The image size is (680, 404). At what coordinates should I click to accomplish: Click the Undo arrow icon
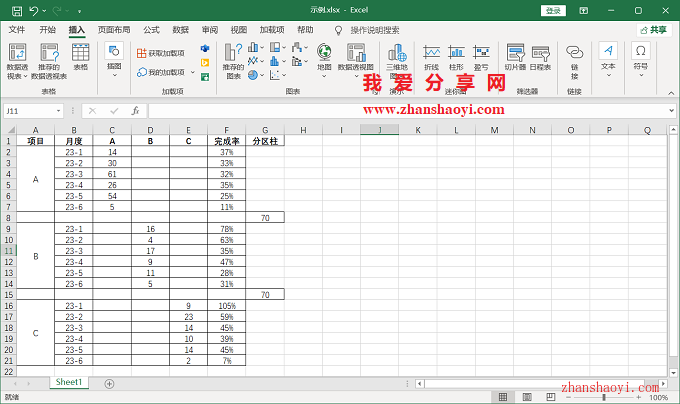click(33, 11)
